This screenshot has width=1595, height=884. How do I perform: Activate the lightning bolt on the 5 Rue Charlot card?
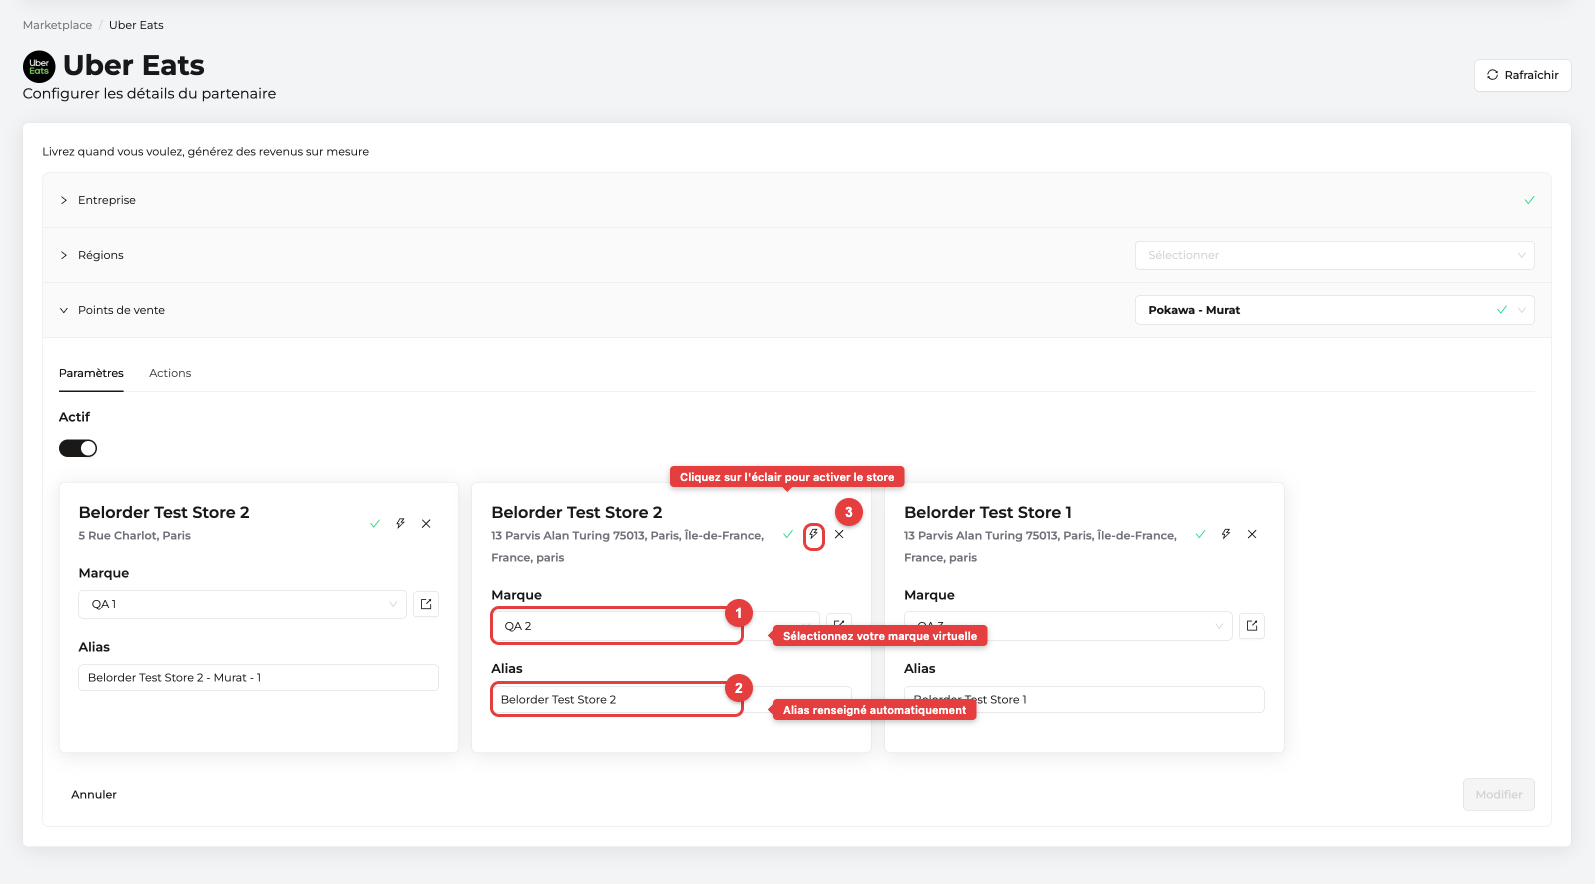(400, 523)
